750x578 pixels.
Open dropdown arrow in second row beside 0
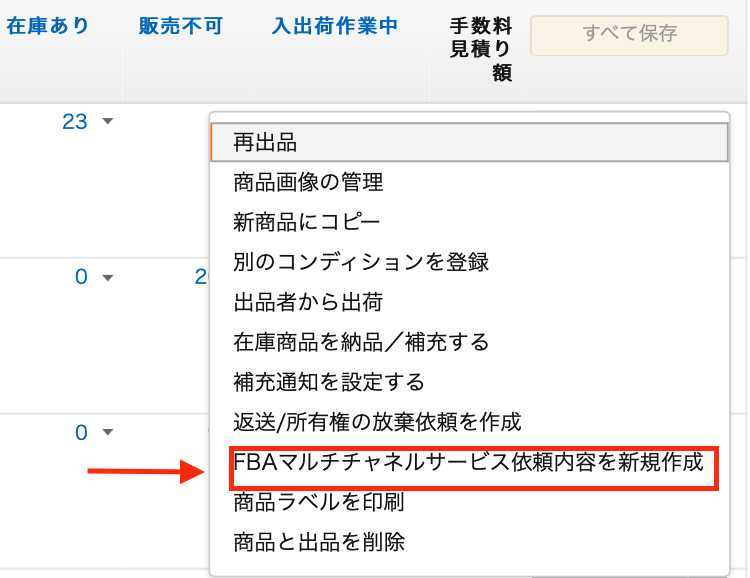[108, 277]
